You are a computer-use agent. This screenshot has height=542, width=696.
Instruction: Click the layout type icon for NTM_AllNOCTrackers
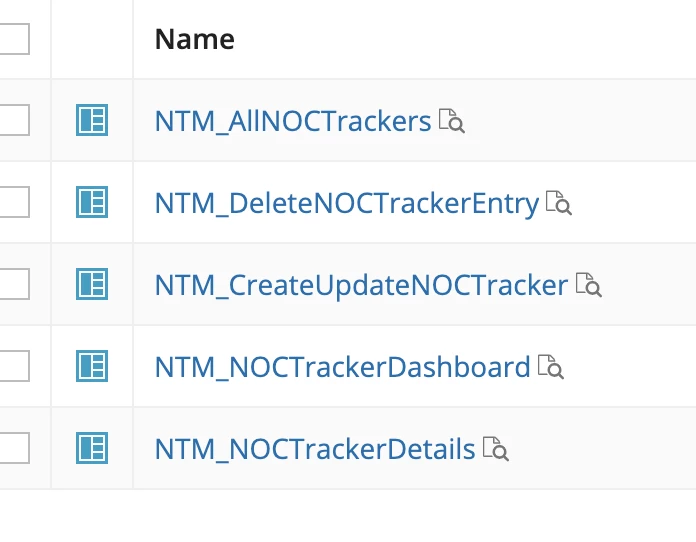pyautogui.click(x=92, y=120)
